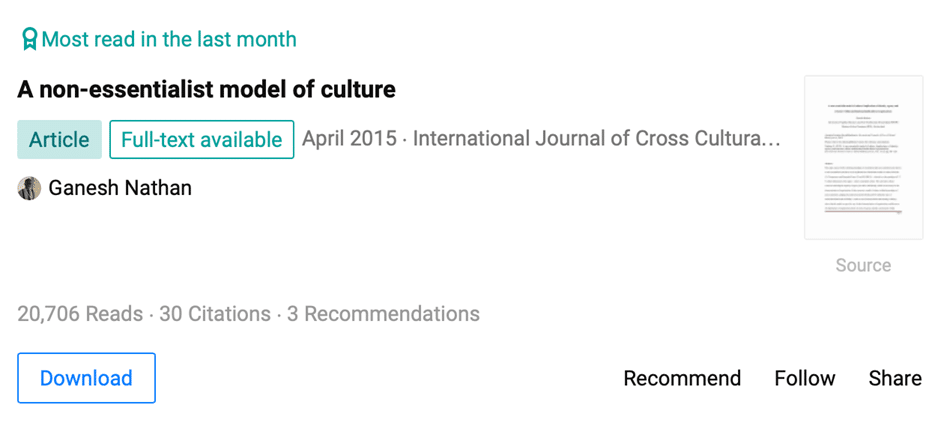
Task: Open the article titled A non-essentialist model of culture
Action: [206, 90]
